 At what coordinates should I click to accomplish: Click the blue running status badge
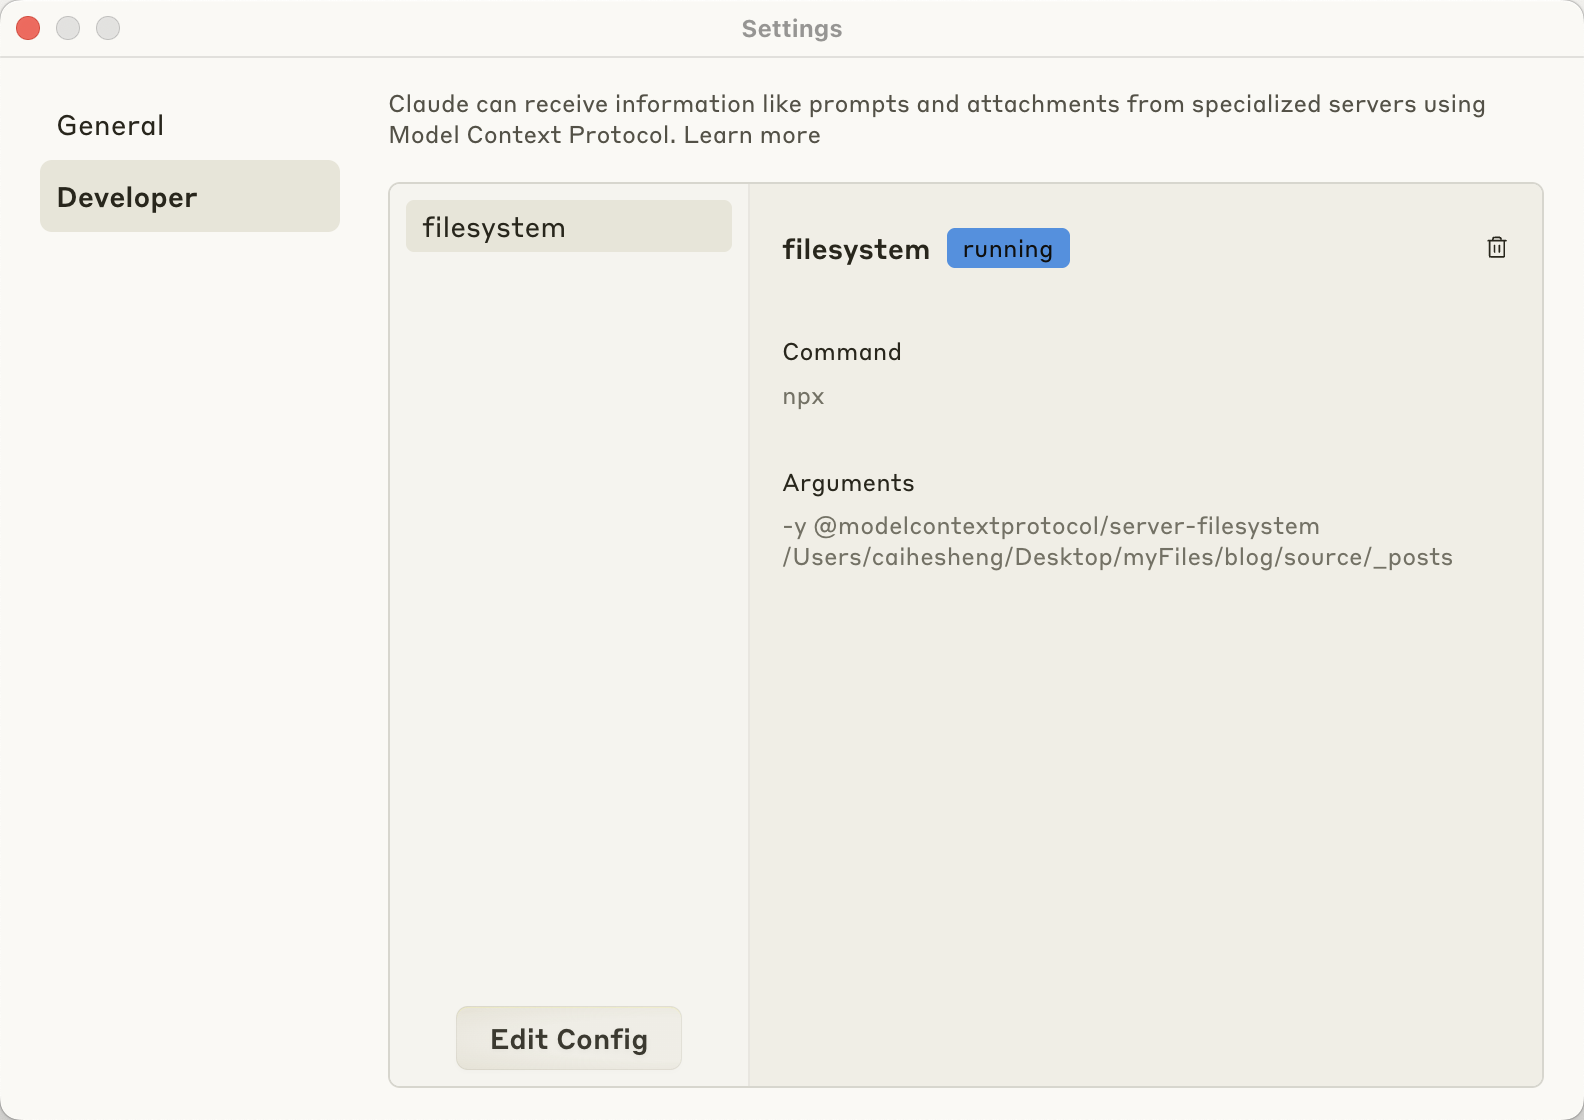(1007, 249)
